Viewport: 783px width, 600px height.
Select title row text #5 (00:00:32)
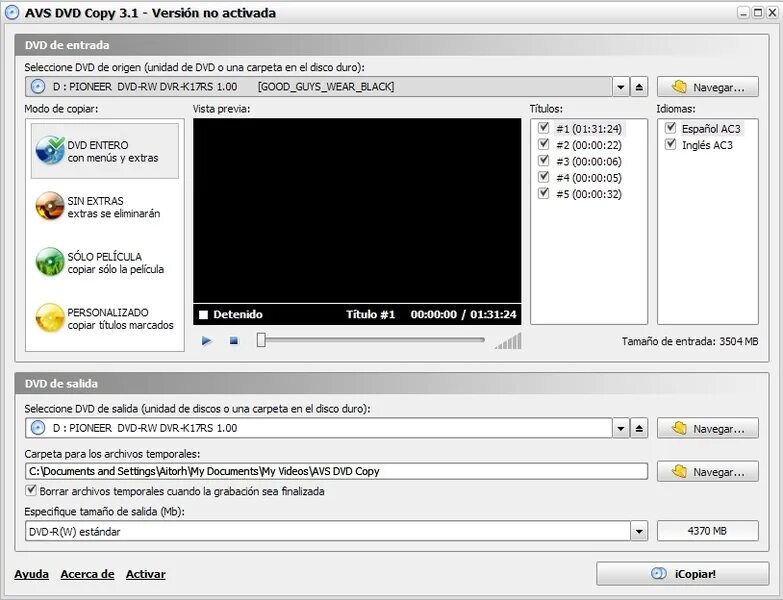(x=589, y=194)
